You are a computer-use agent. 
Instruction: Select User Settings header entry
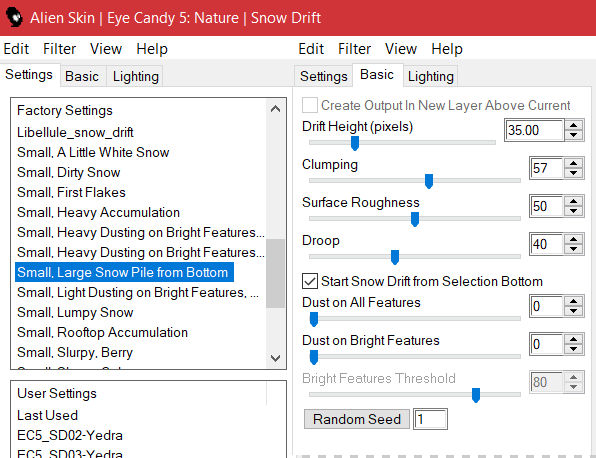point(57,393)
